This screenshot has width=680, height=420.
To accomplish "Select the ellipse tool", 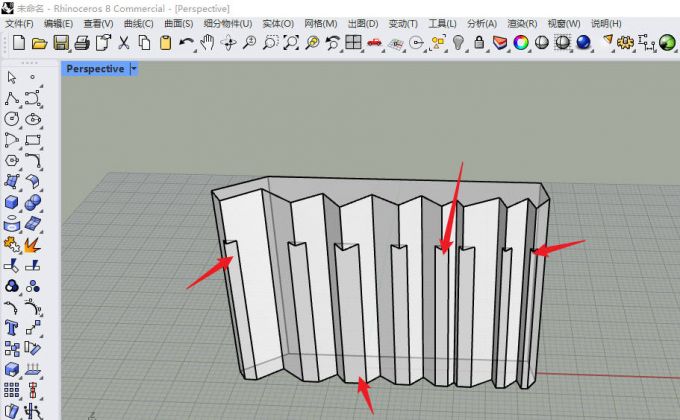I will [x=33, y=119].
